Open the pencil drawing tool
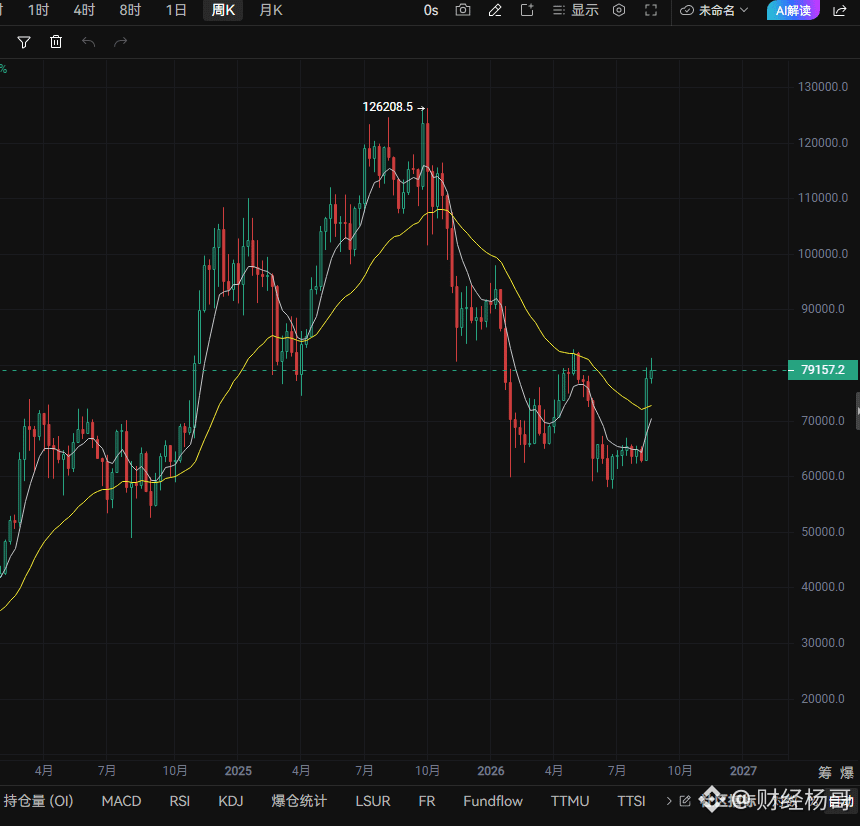This screenshot has height=826, width=860. pos(495,10)
